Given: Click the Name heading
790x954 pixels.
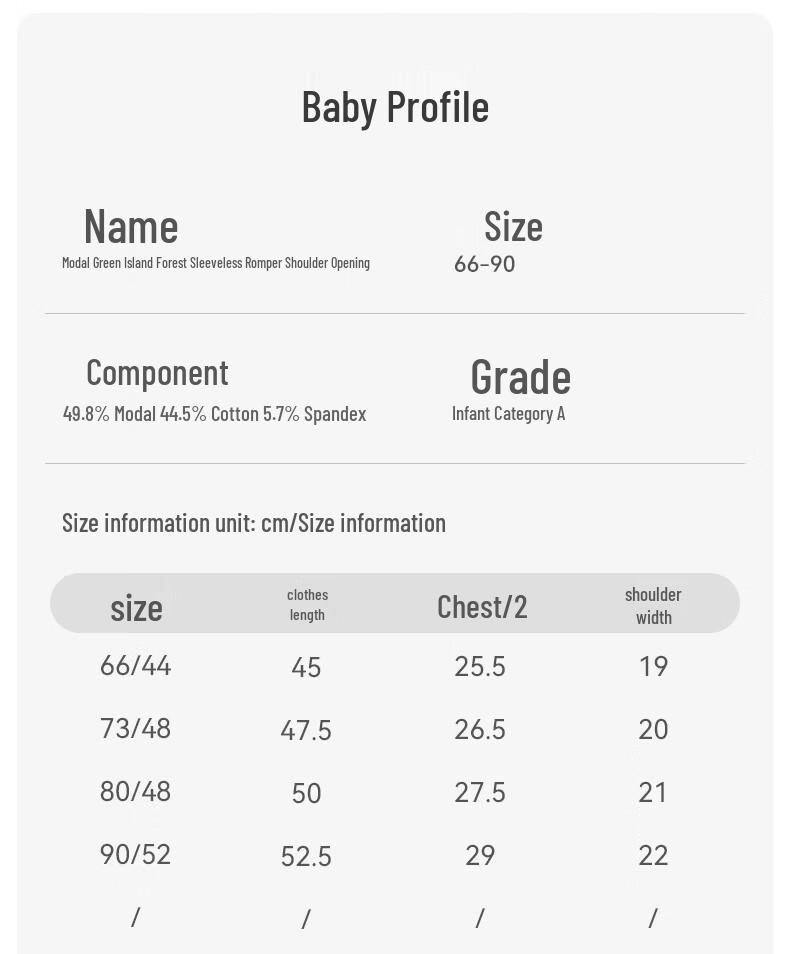Looking at the screenshot, I should pyautogui.click(x=131, y=226).
